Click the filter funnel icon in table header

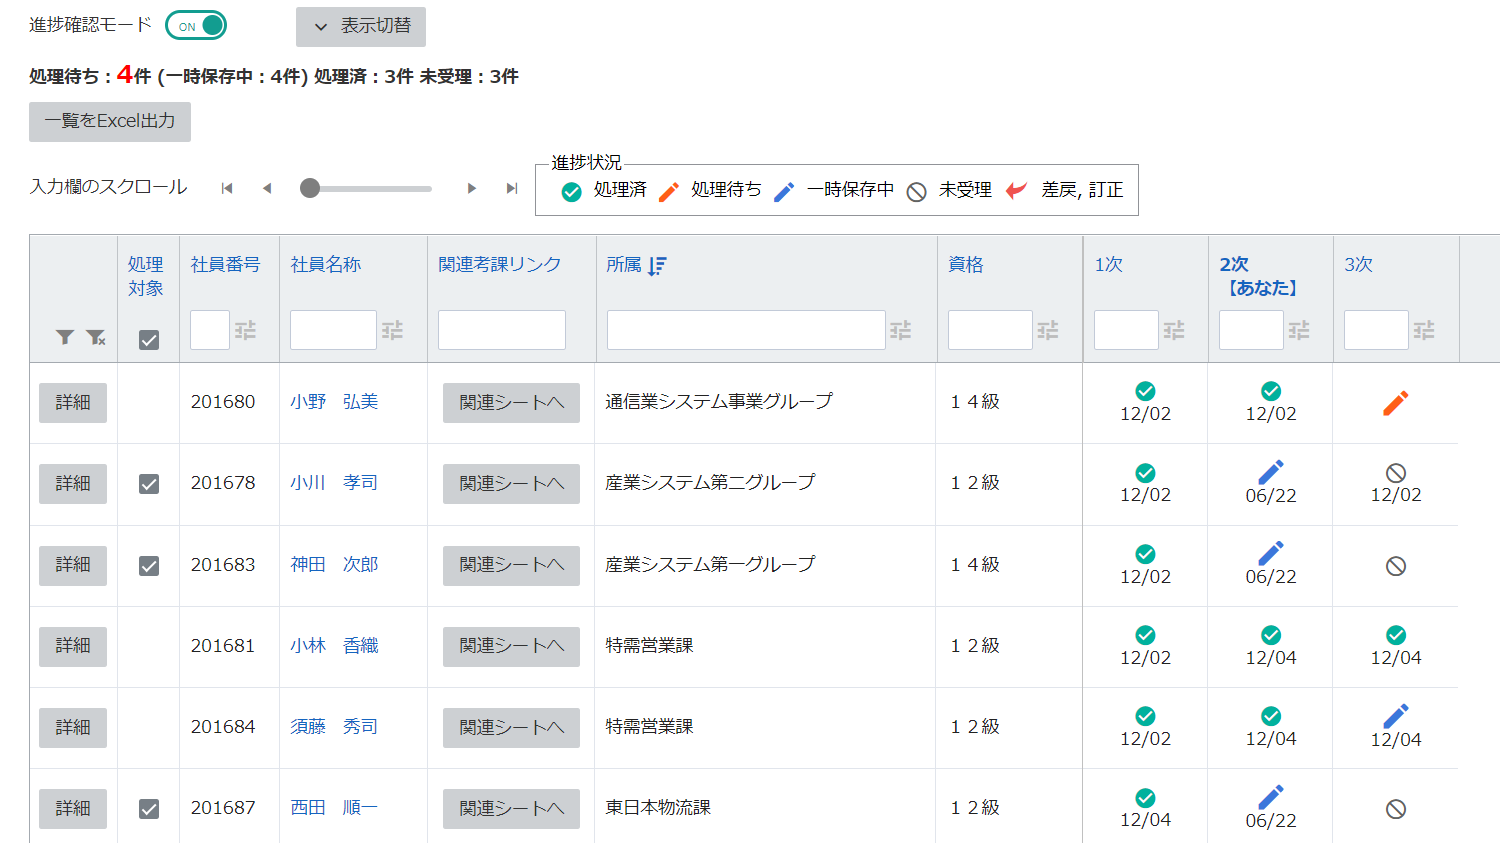65,338
